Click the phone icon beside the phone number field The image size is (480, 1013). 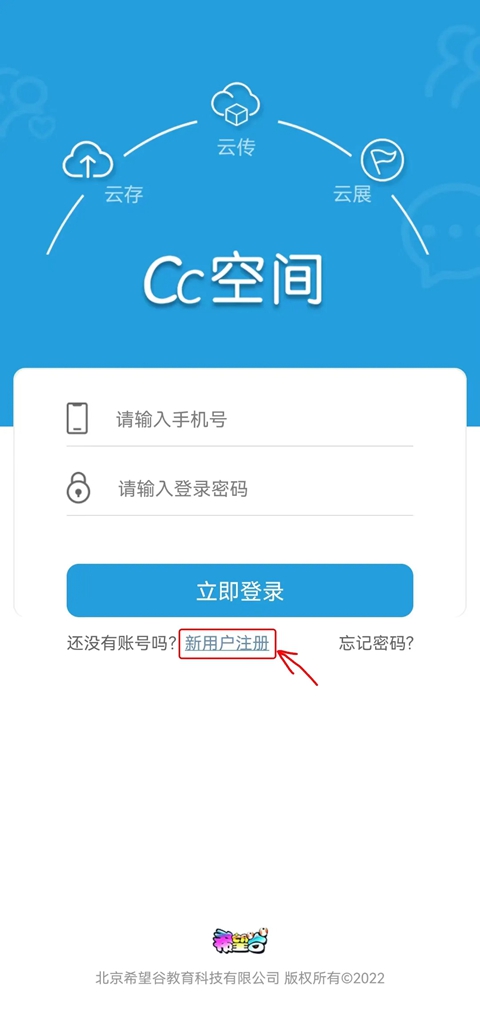(x=78, y=418)
